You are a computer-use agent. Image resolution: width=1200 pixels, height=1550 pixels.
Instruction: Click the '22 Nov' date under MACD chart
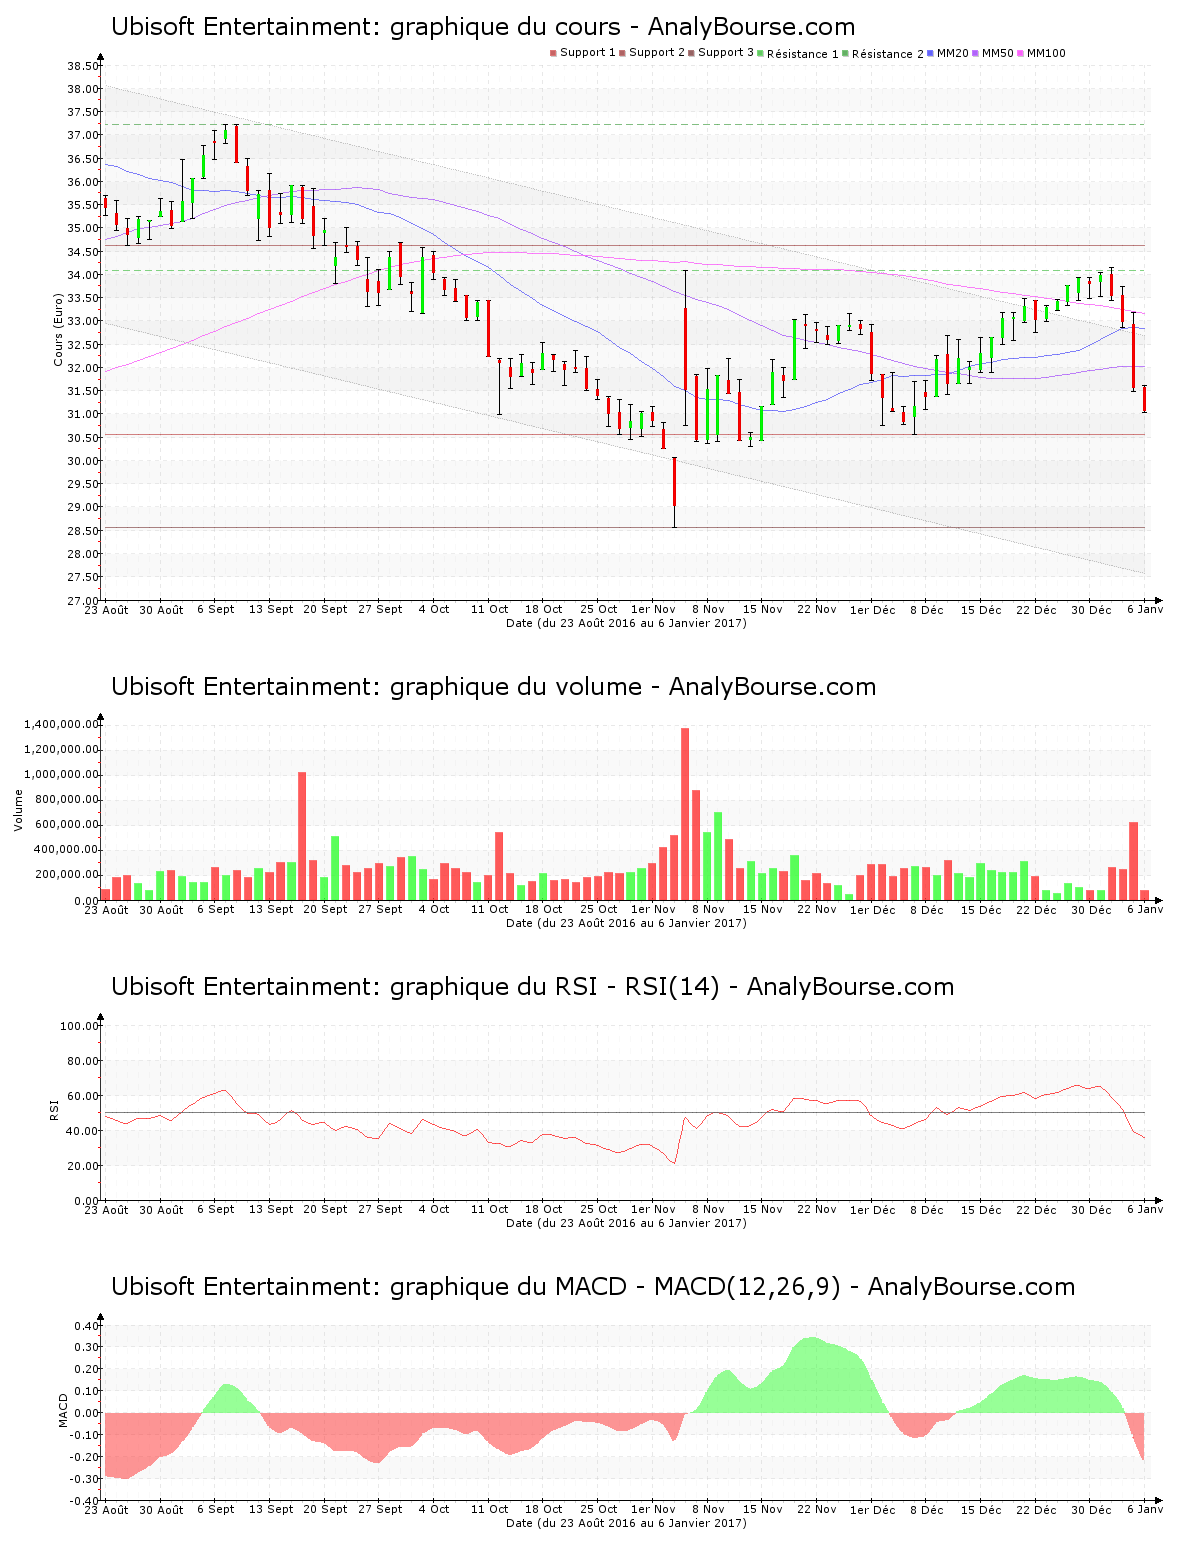tap(817, 1509)
